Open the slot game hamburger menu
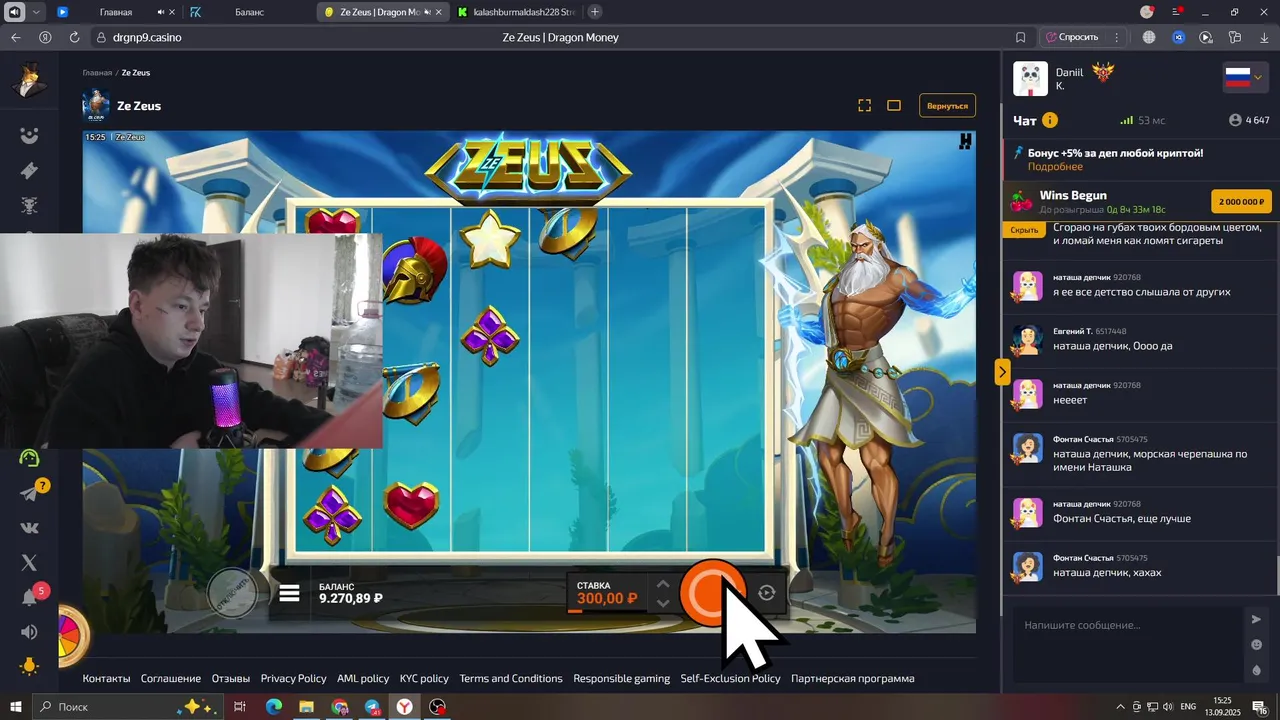1280x720 pixels. [x=289, y=593]
